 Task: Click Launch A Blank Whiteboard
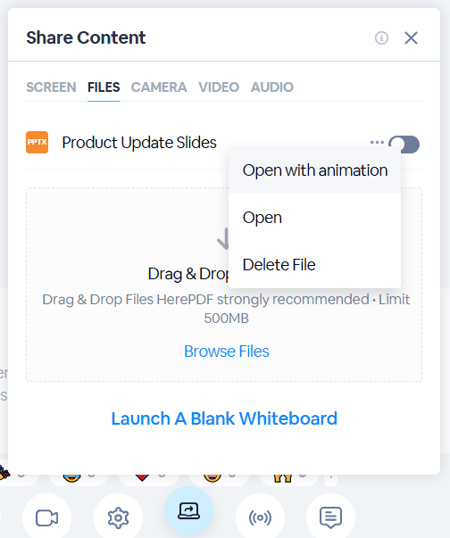224,419
